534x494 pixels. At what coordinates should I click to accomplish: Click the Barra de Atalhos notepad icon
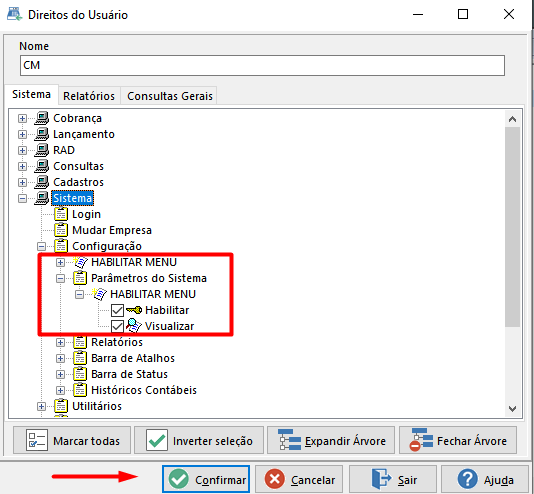click(x=80, y=358)
